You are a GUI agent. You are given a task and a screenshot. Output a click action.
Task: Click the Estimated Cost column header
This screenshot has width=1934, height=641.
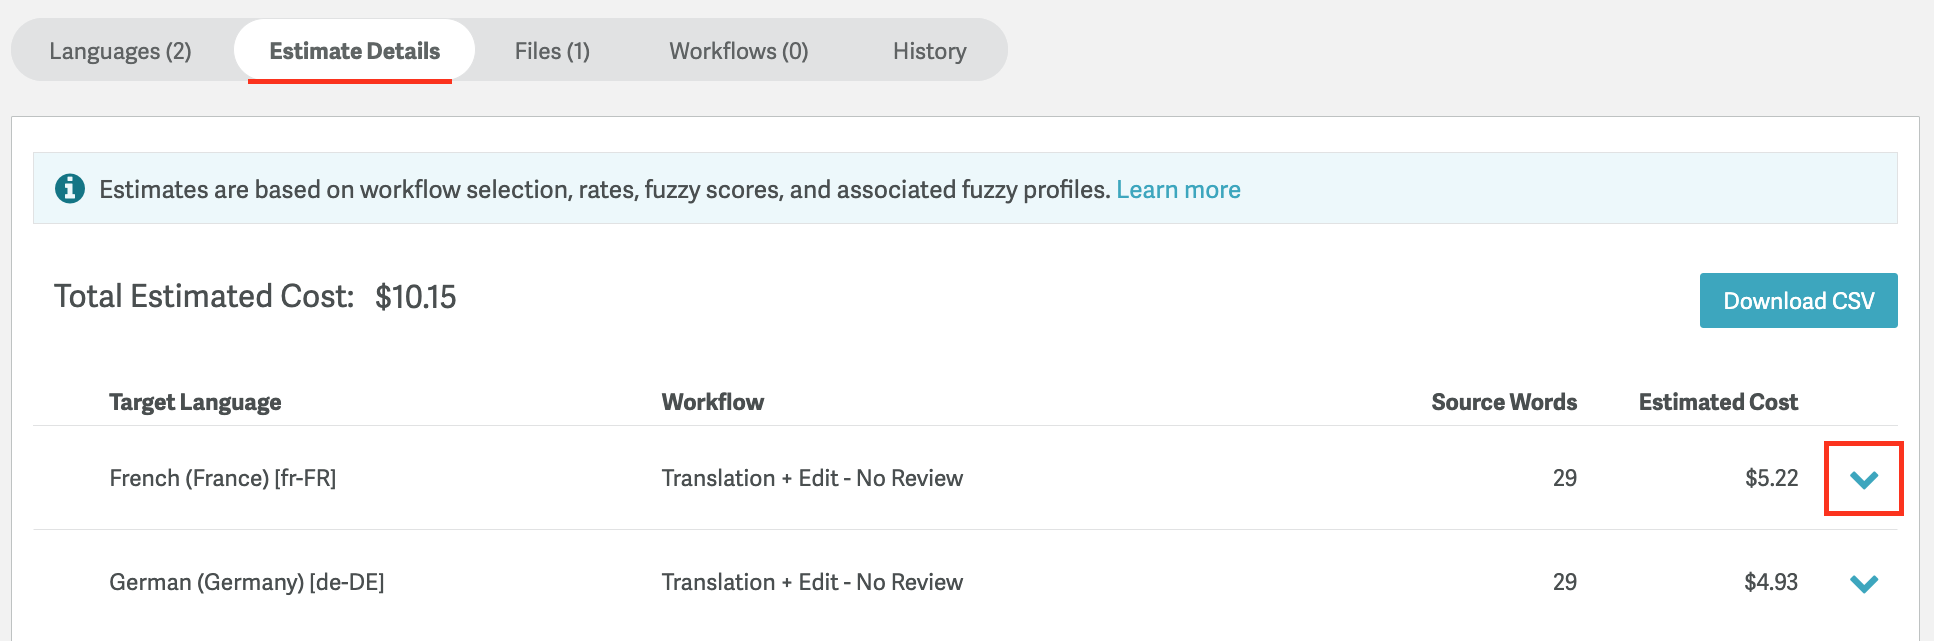(x=1718, y=402)
